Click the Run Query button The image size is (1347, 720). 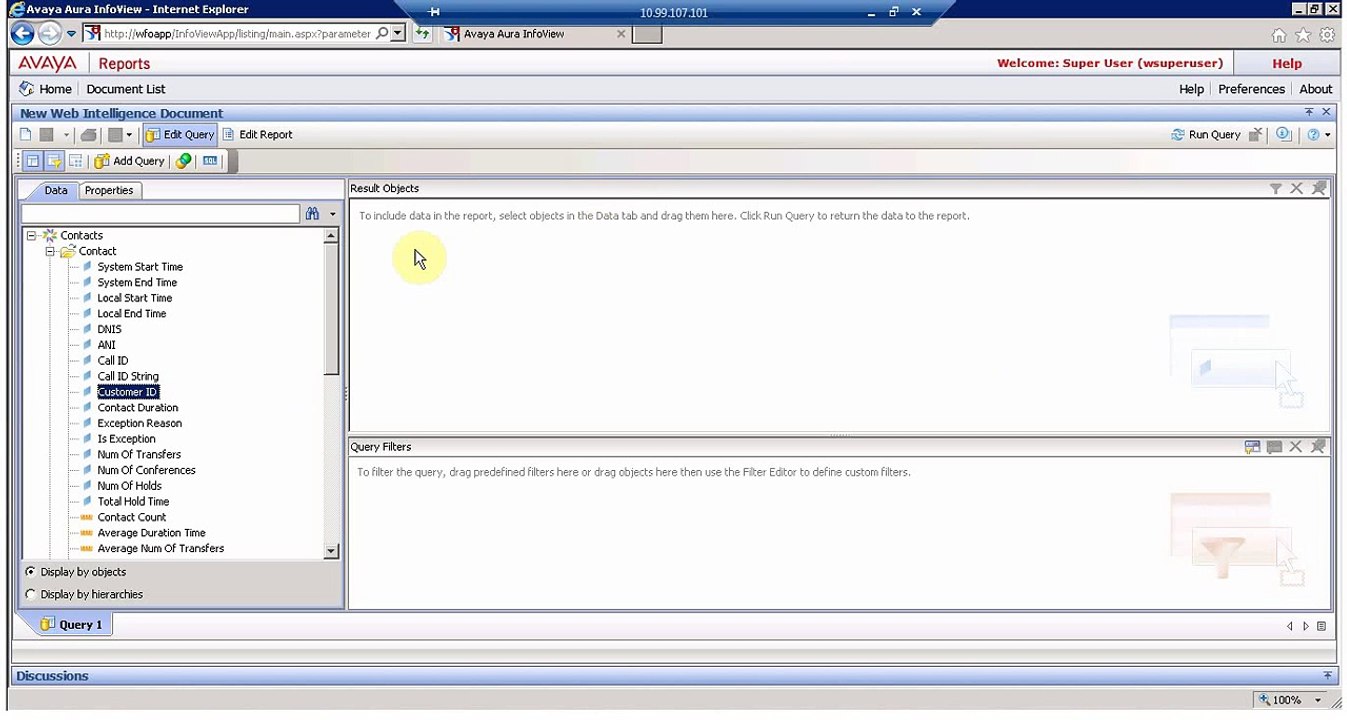point(1206,135)
